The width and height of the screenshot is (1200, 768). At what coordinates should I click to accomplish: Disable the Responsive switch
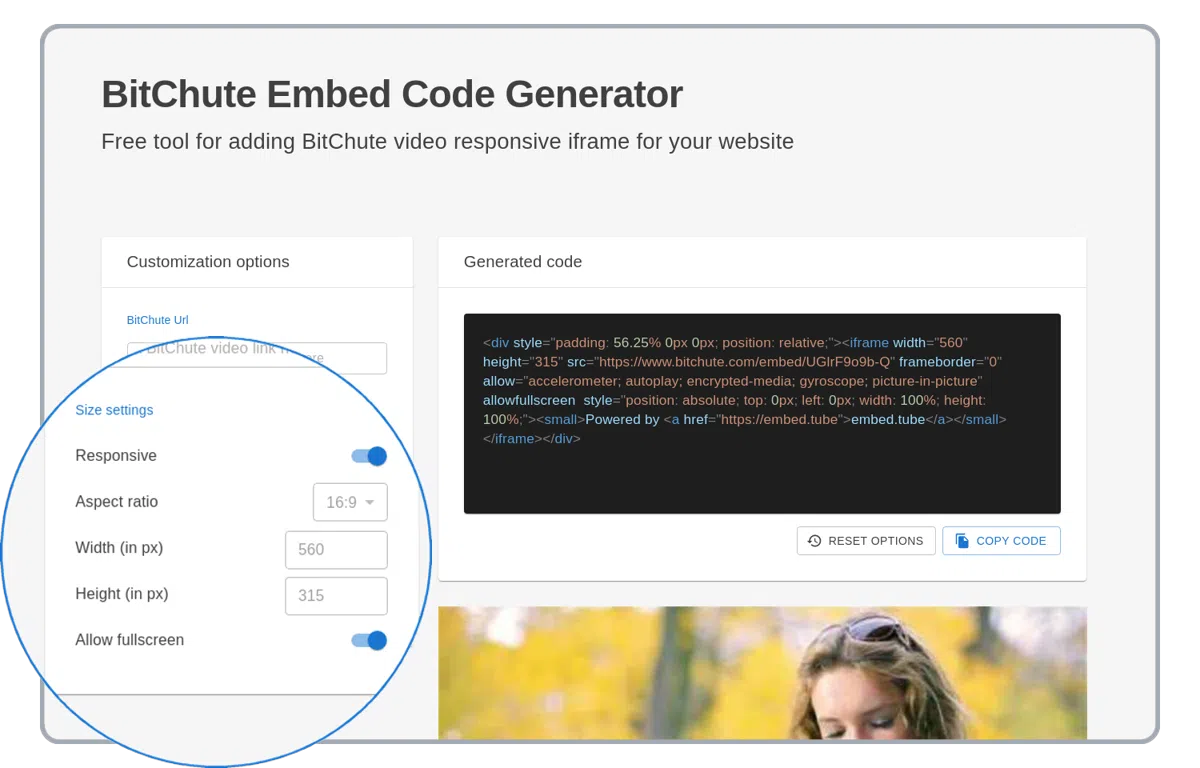click(369, 456)
